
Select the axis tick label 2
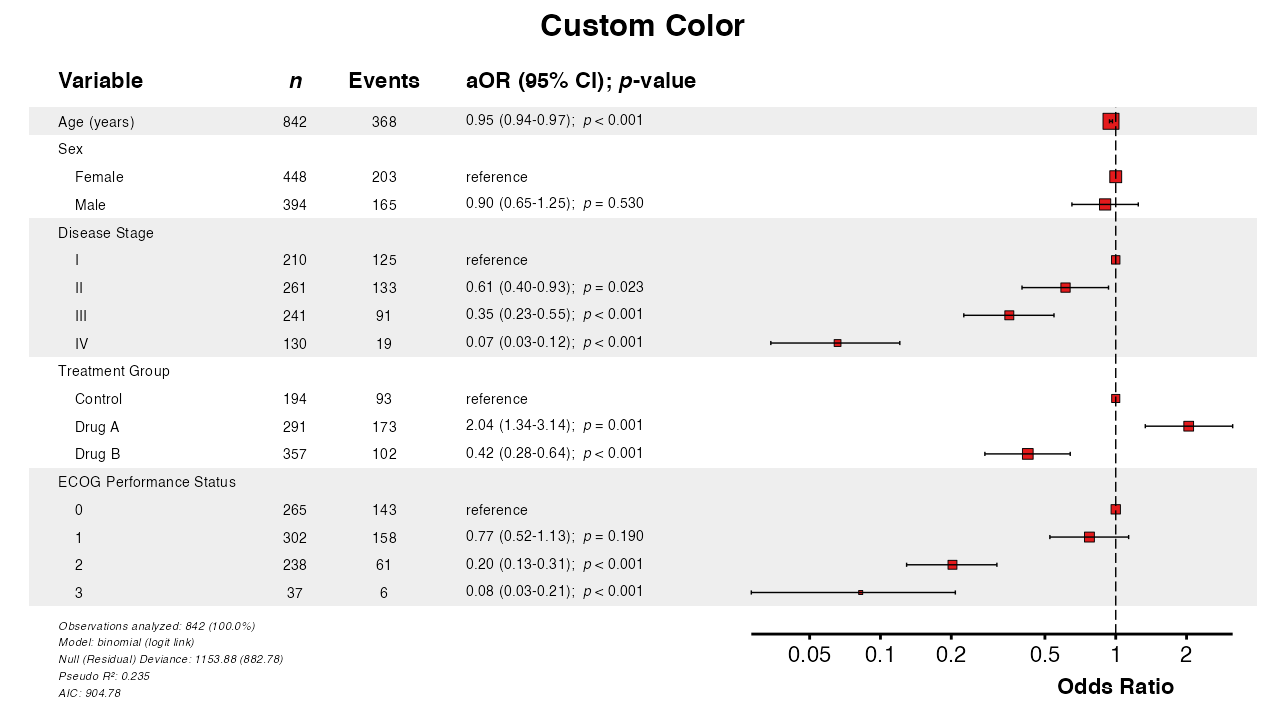[1186, 655]
